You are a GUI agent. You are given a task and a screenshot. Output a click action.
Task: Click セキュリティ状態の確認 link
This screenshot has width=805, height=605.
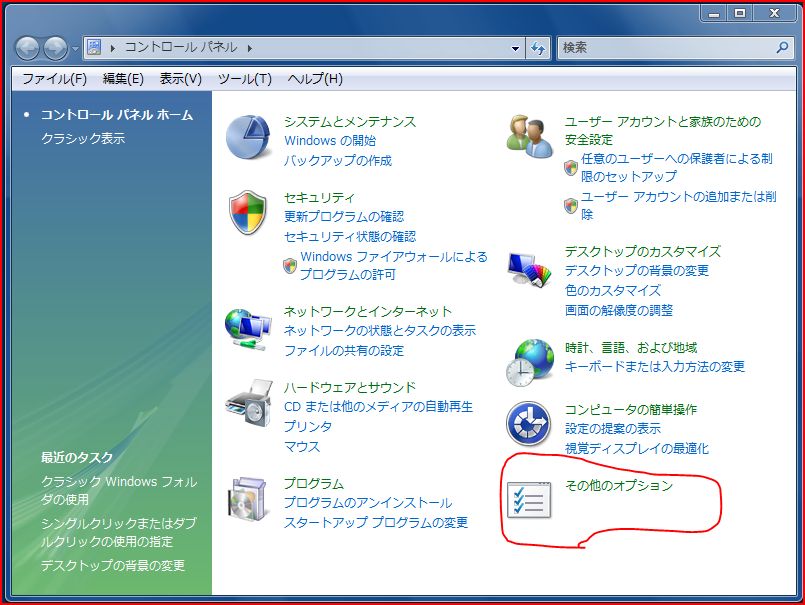(x=350, y=237)
